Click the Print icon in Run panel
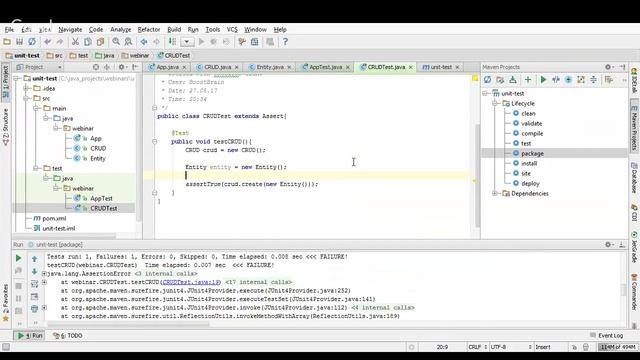 click(x=35, y=309)
